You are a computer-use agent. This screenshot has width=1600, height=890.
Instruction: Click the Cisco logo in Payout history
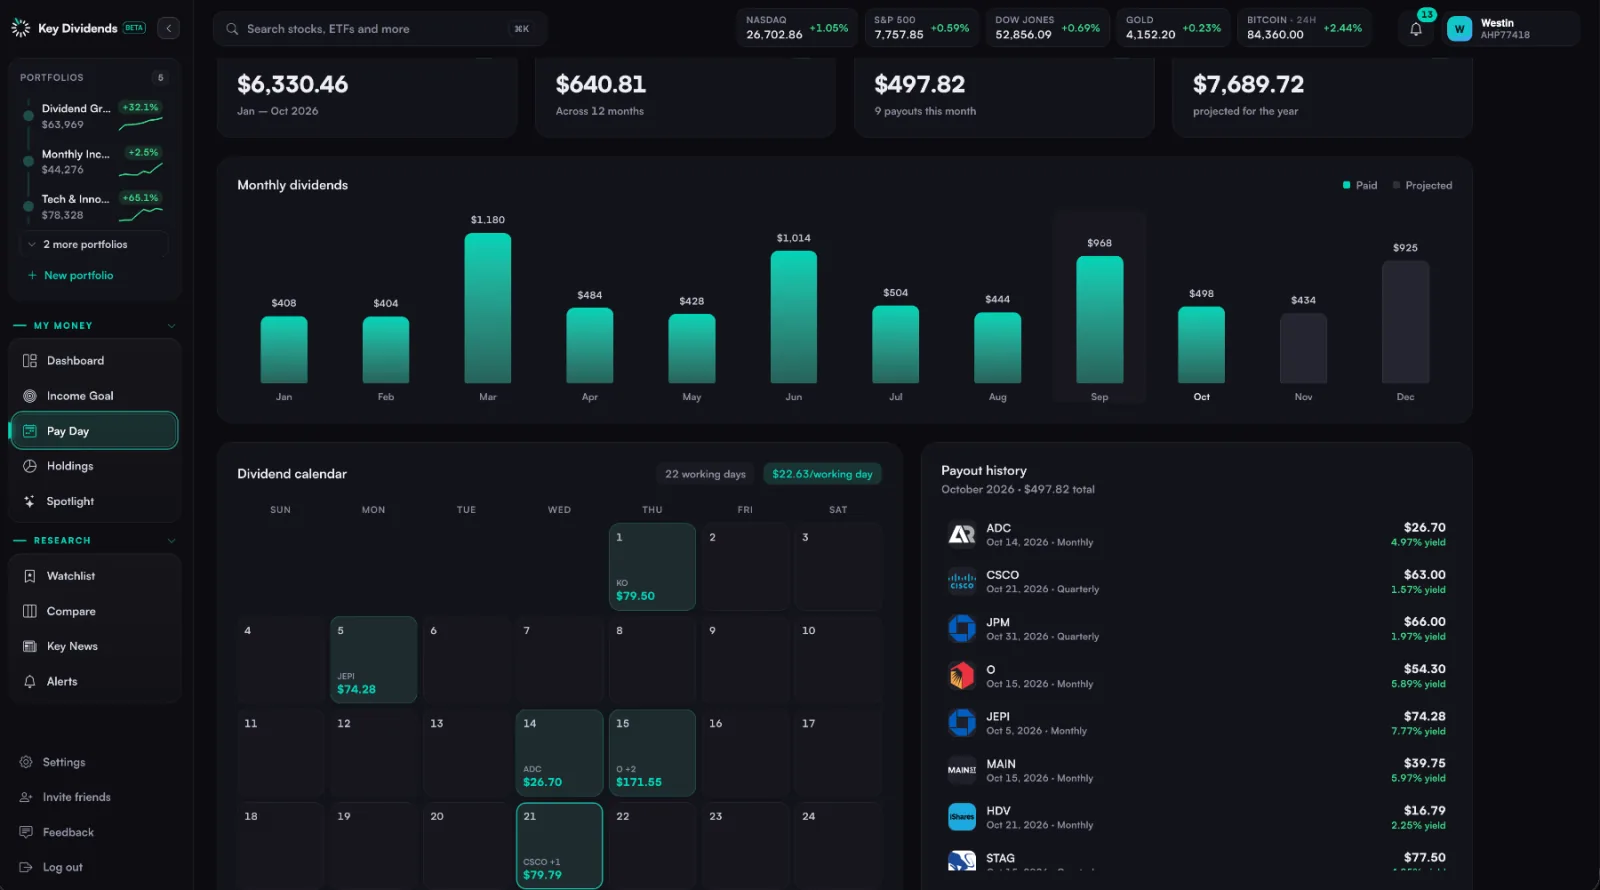tap(962, 582)
